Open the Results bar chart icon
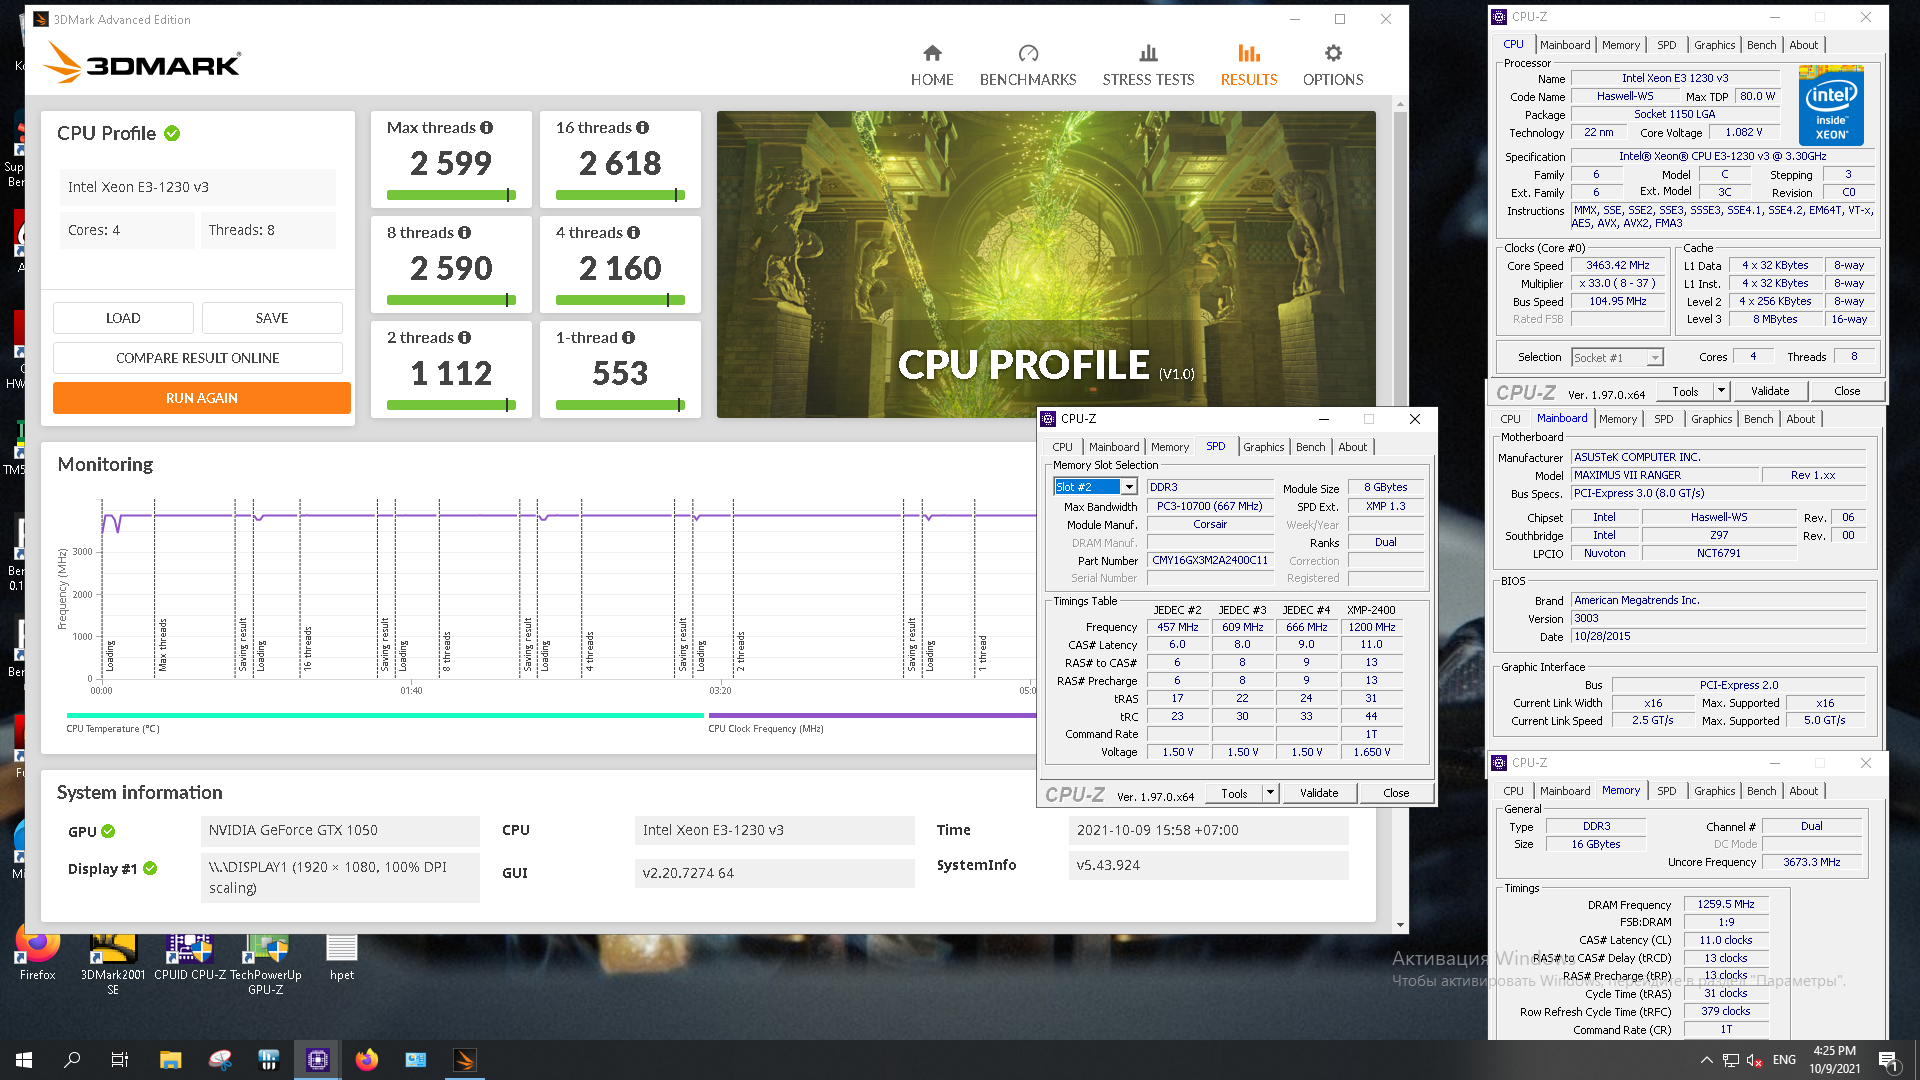Image resolution: width=1920 pixels, height=1080 pixels. click(x=1249, y=53)
